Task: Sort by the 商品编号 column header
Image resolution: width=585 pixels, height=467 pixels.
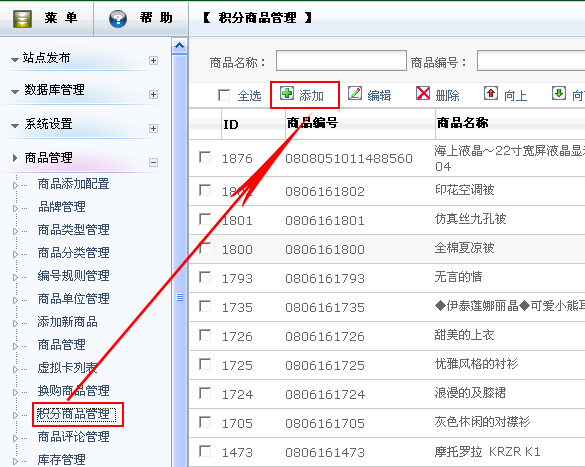Action: [x=313, y=123]
